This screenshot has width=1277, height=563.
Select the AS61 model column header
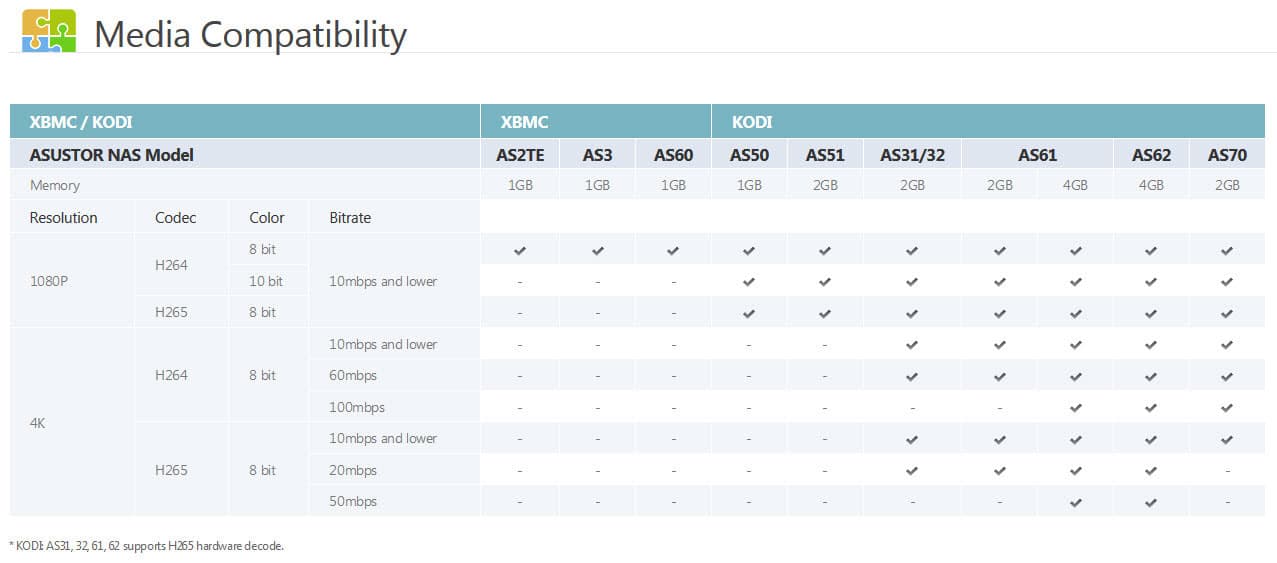pyautogui.click(x=1038, y=155)
